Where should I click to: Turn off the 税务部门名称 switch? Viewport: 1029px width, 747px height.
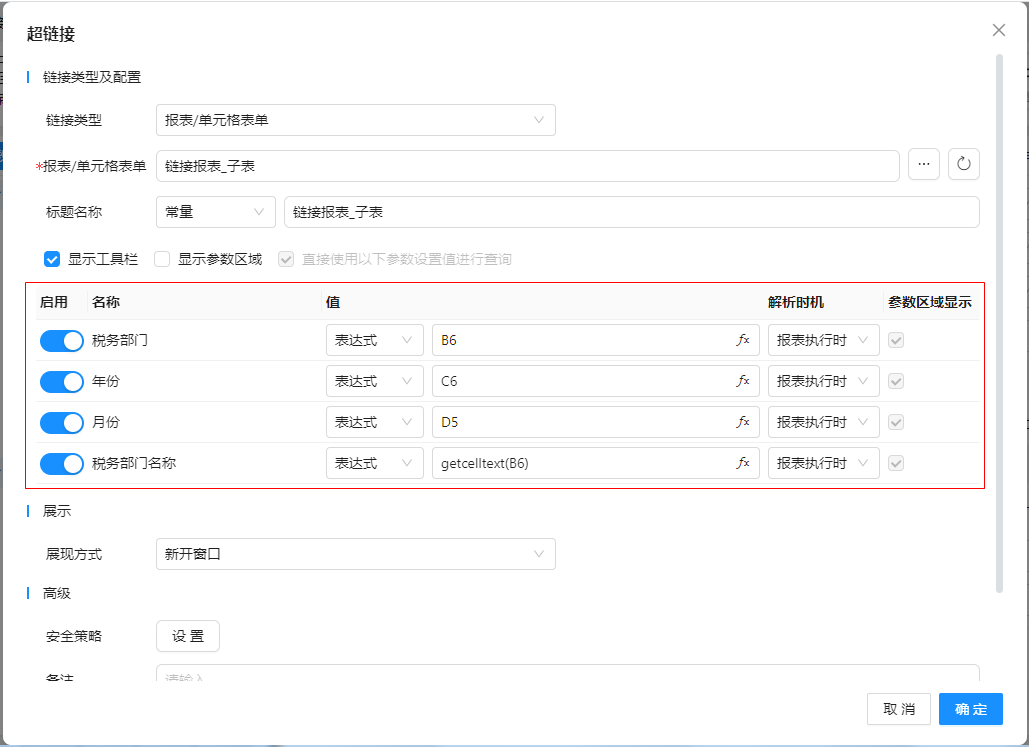62,463
